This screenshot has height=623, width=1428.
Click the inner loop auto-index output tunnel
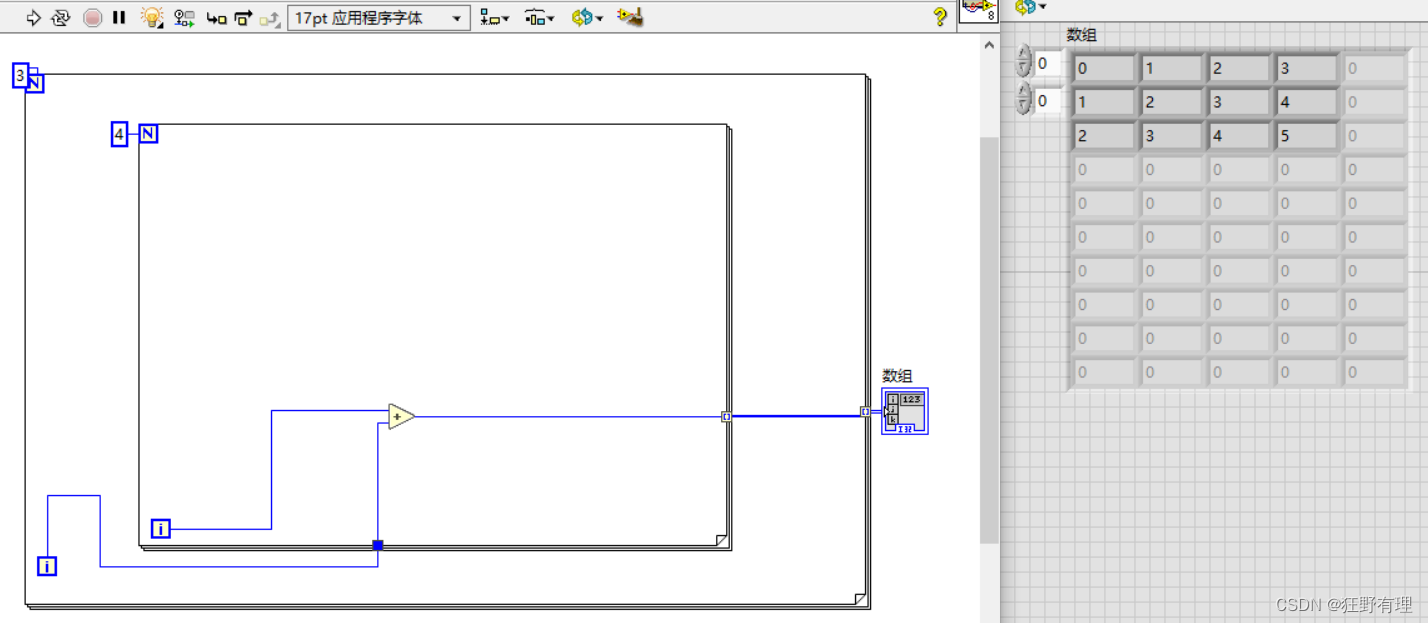pyautogui.click(x=726, y=416)
